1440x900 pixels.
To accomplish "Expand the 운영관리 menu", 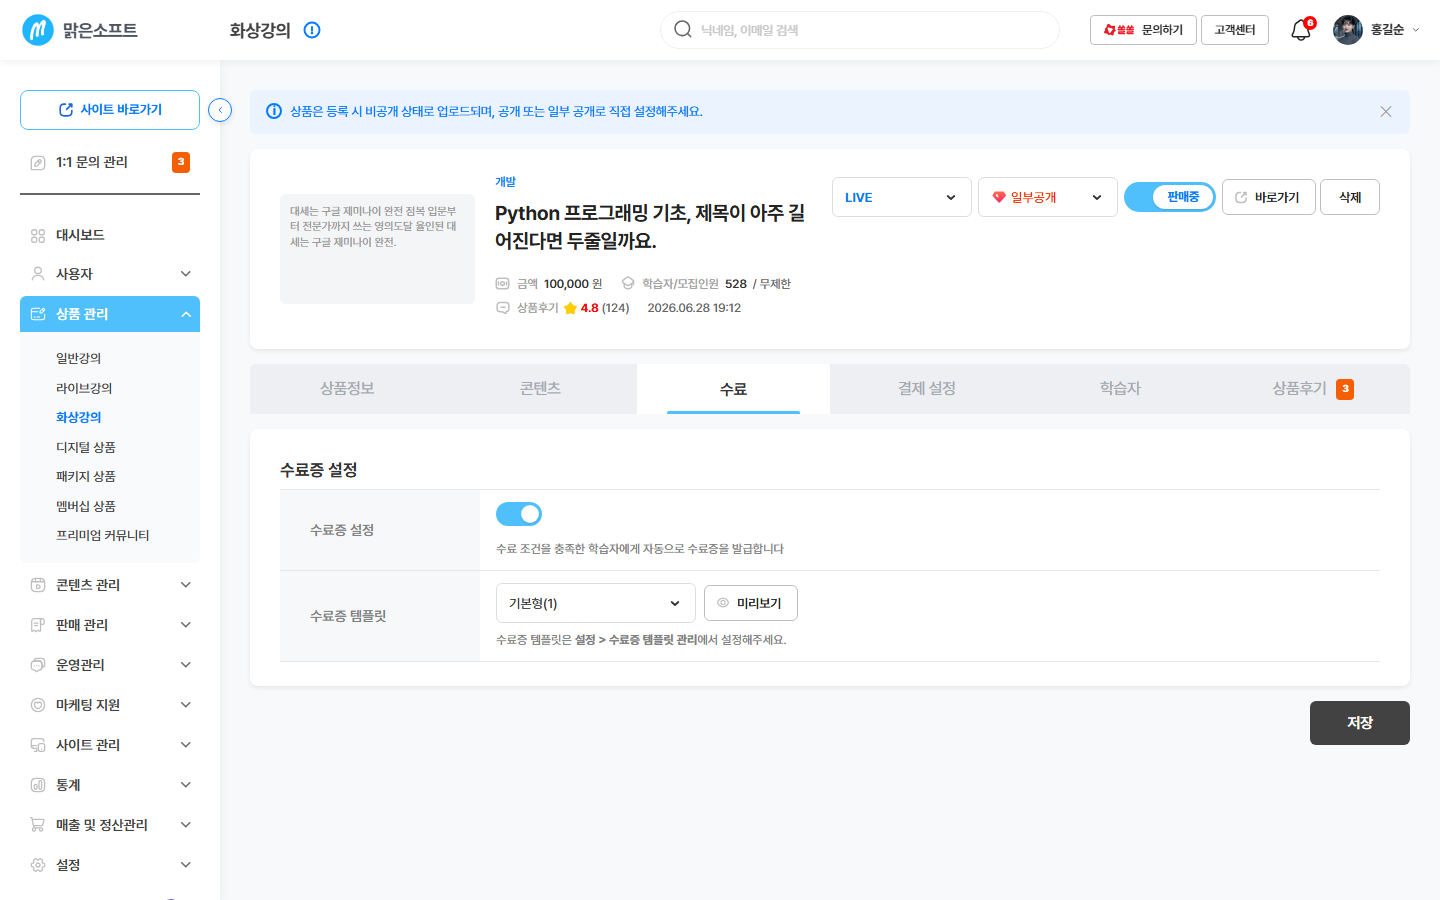I will click(186, 665).
